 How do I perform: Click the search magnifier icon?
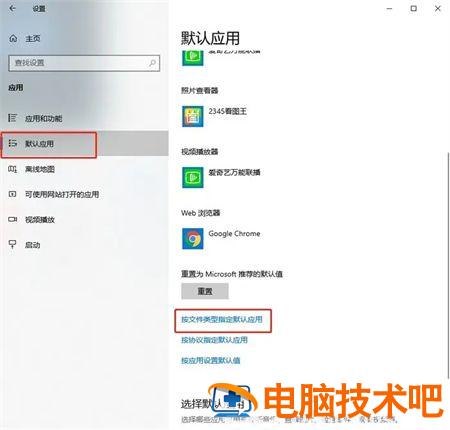click(152, 63)
